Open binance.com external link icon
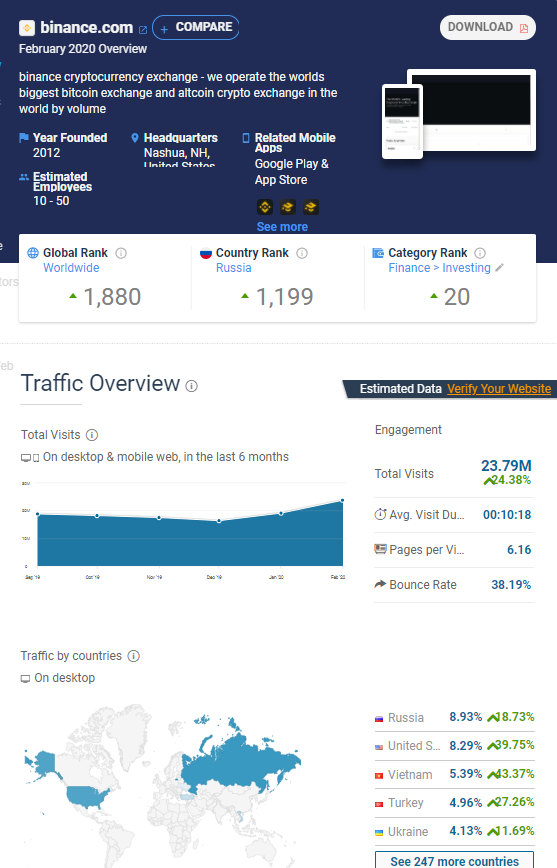This screenshot has height=868, width=557. coord(143,30)
